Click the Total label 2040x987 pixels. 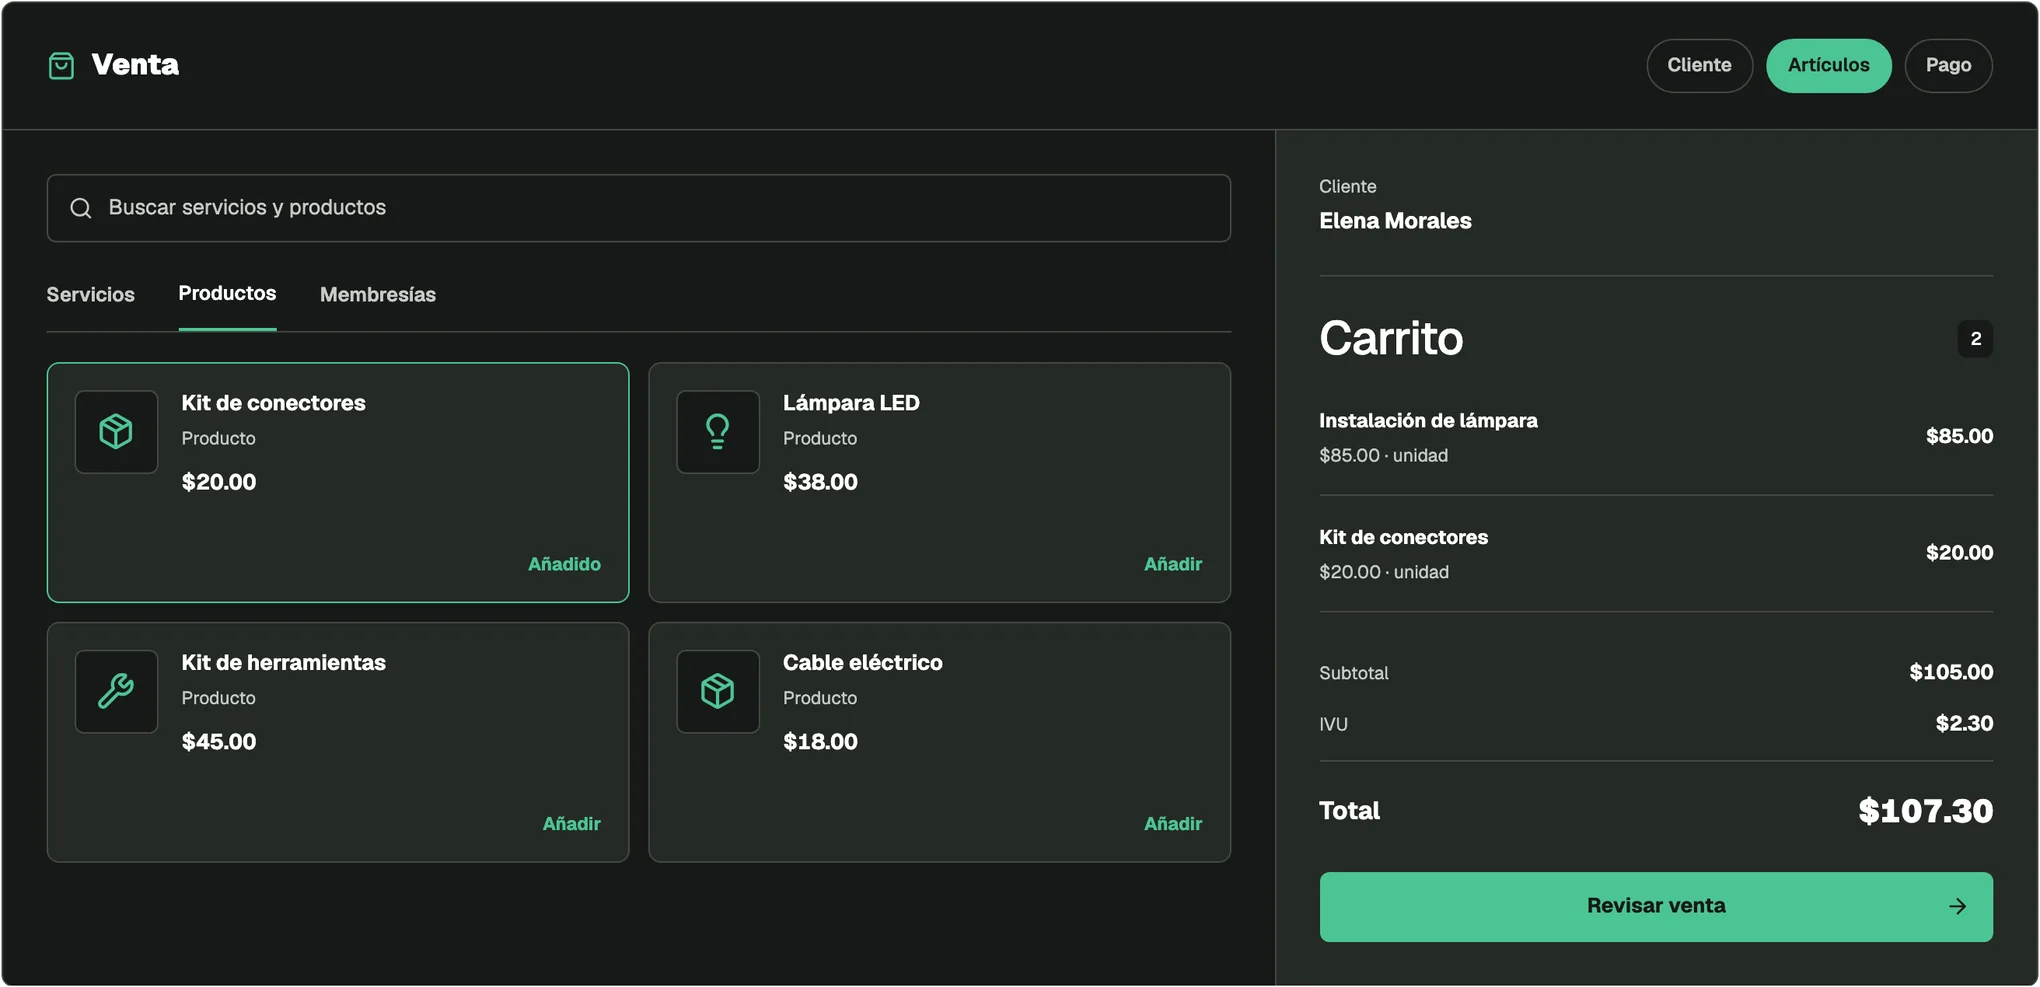coord(1349,811)
